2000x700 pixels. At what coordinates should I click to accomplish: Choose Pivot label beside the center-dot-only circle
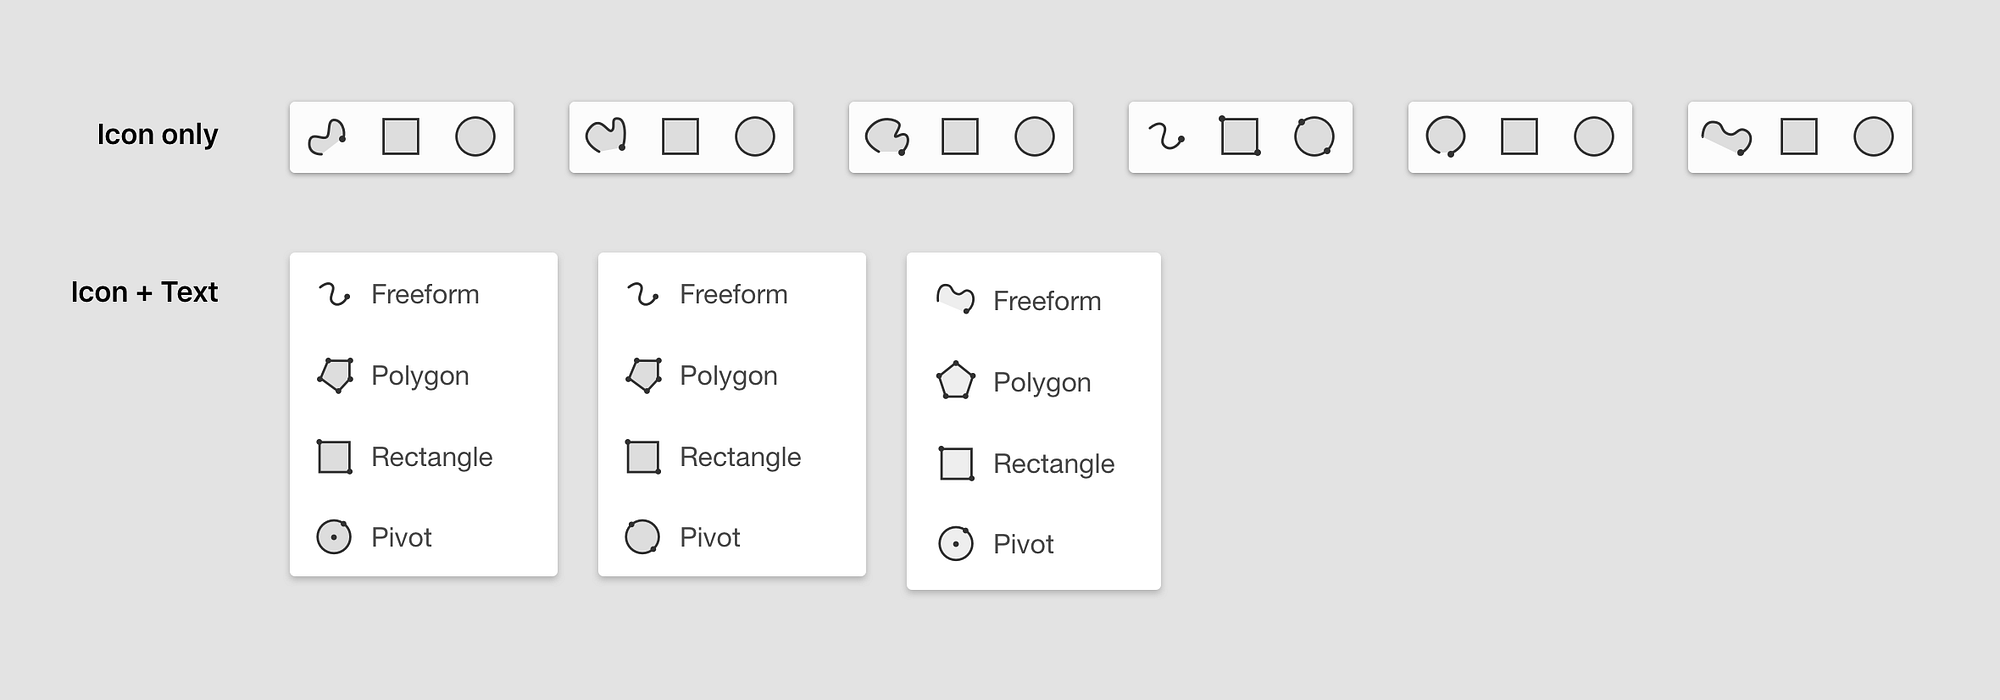coord(1023,545)
